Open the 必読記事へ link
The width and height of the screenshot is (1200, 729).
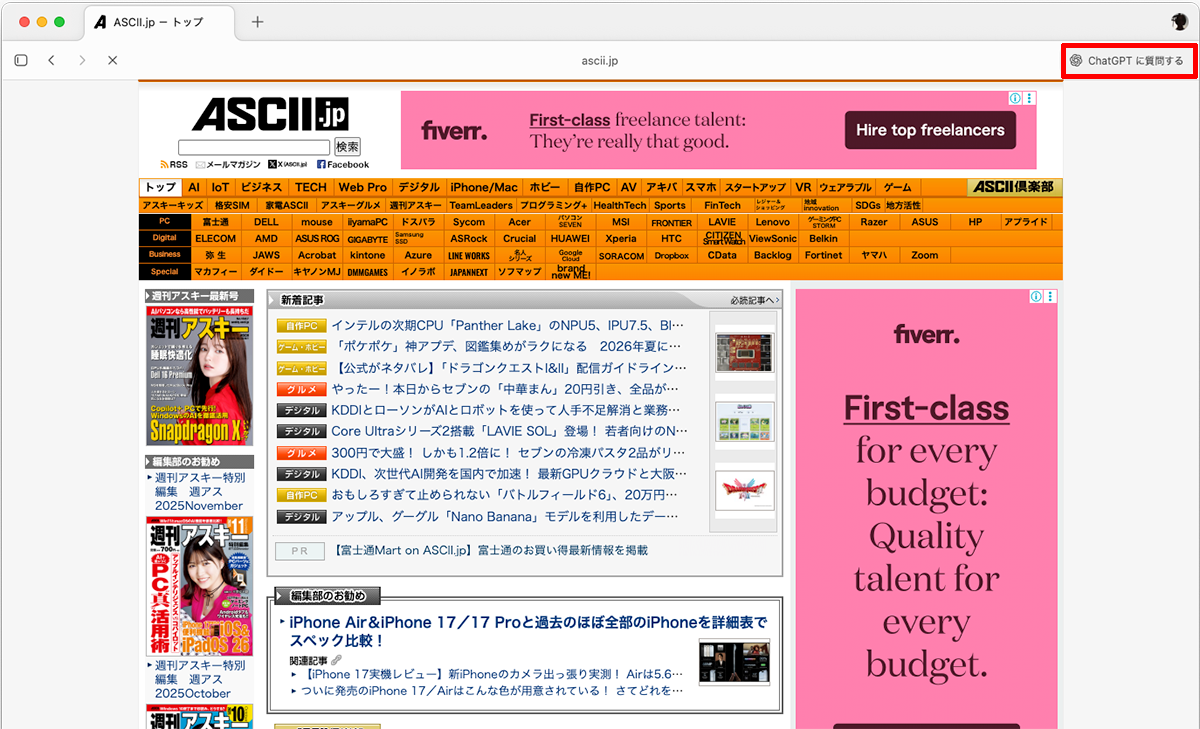pos(754,300)
